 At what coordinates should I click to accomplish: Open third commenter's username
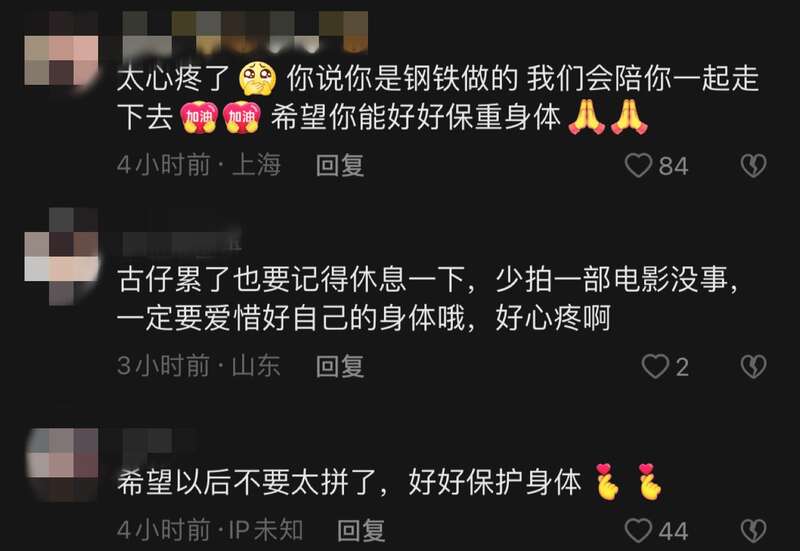[x=148, y=442]
